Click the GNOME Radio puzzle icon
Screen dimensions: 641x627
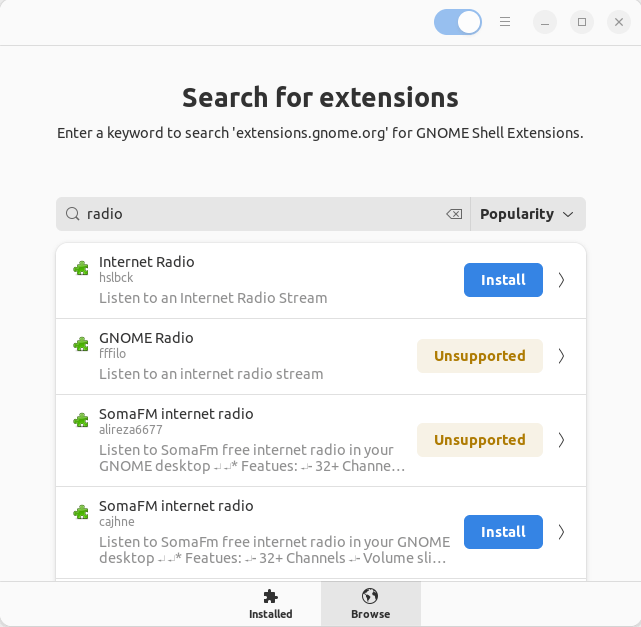[x=81, y=344]
